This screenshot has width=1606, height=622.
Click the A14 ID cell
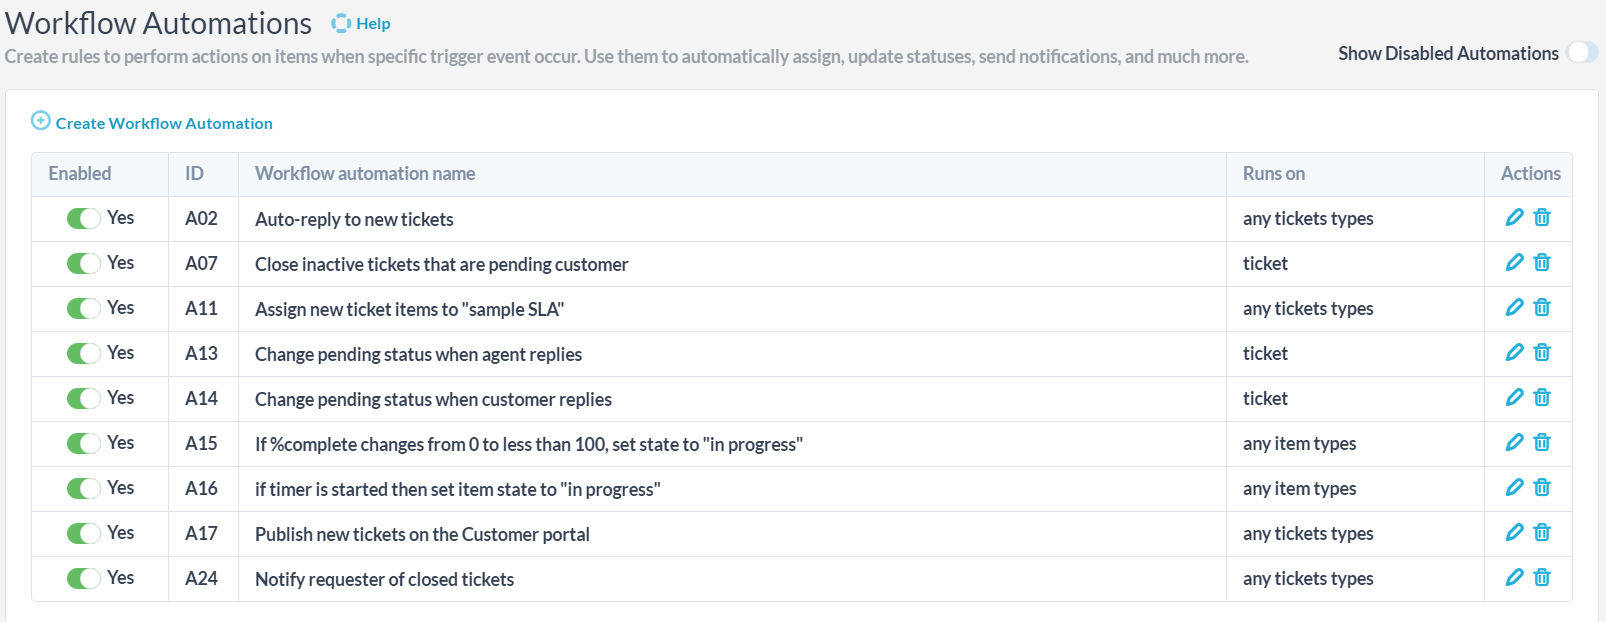coord(201,398)
